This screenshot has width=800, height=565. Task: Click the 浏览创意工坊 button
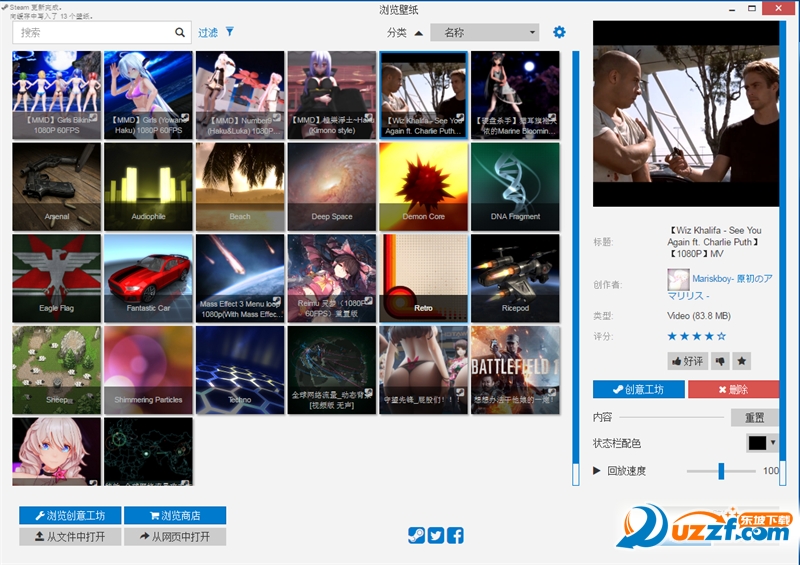coord(70,516)
